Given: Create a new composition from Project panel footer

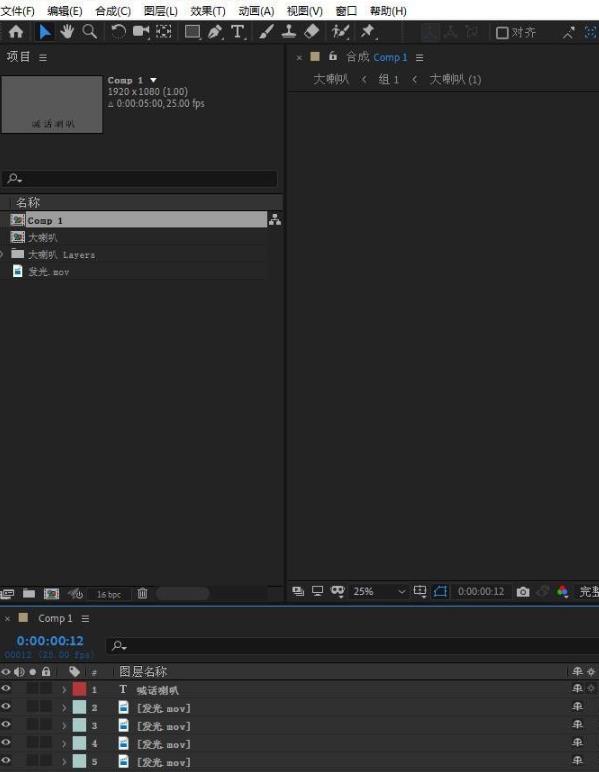Looking at the screenshot, I should (x=51, y=593).
